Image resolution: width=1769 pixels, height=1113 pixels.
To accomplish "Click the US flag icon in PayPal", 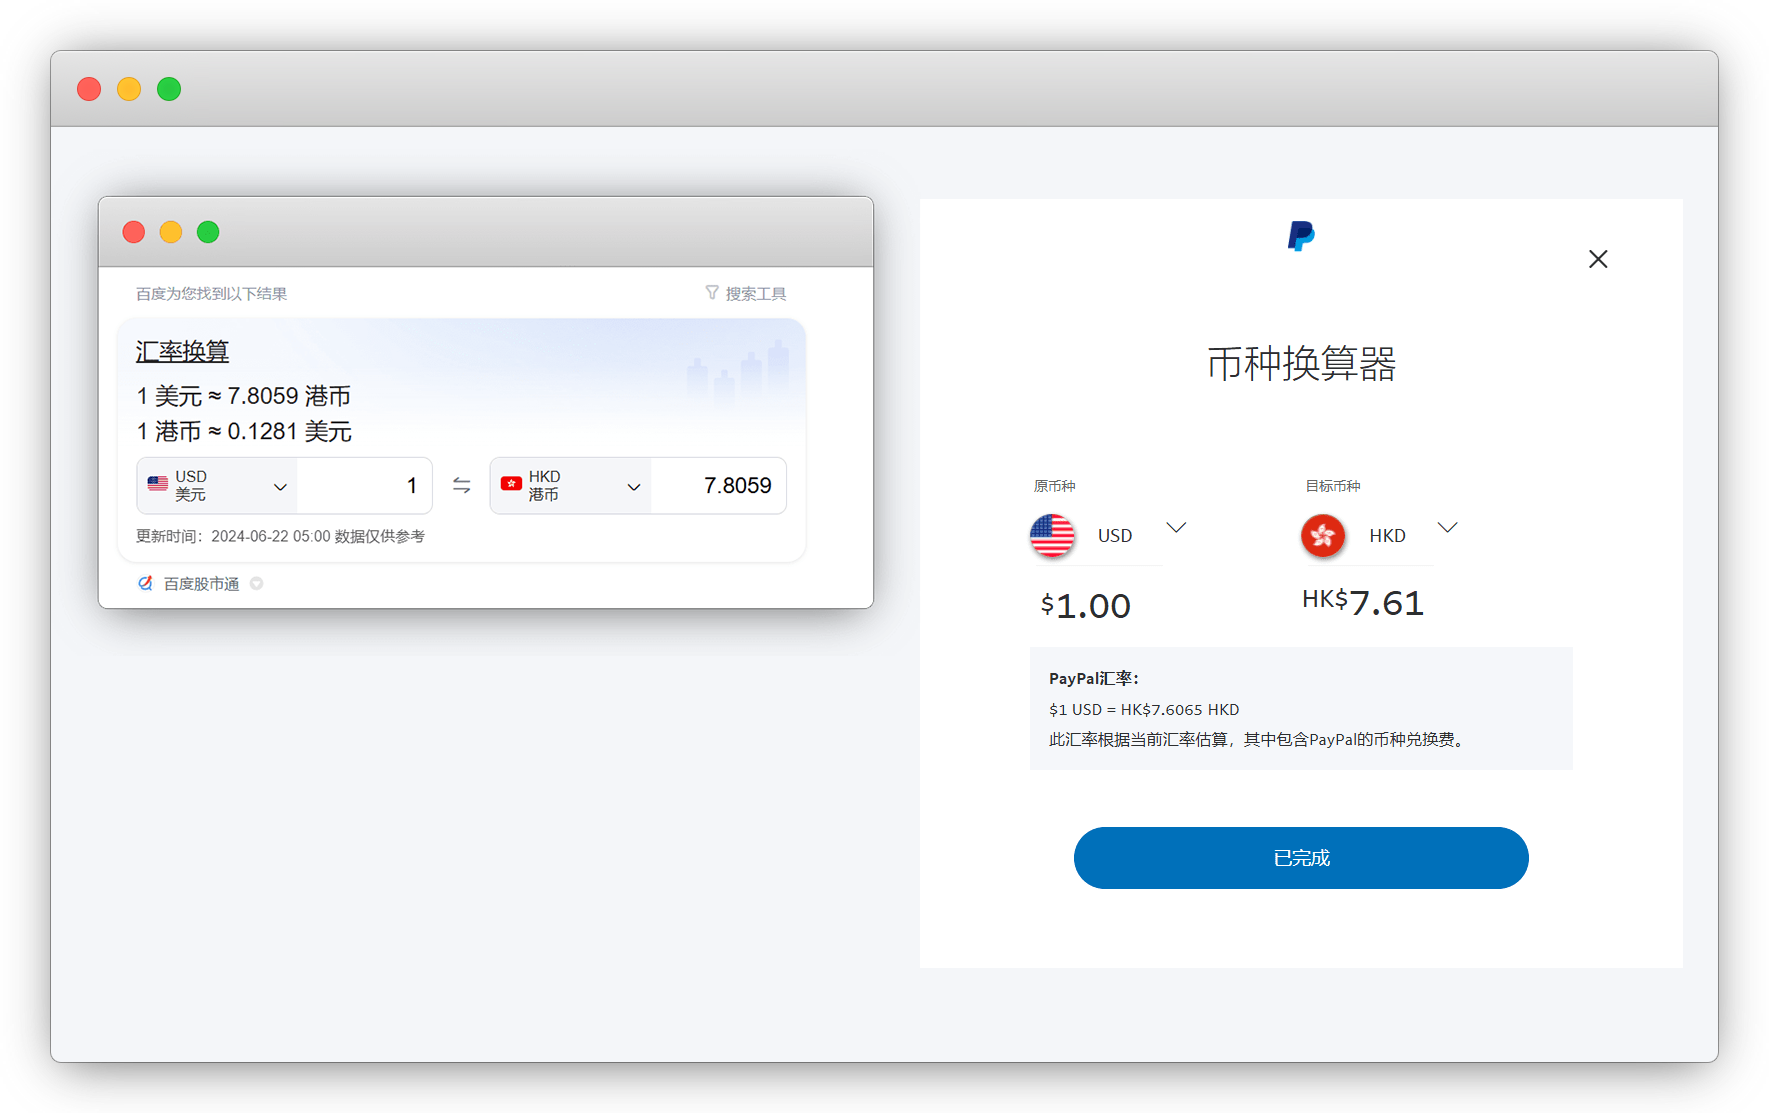I will pyautogui.click(x=1052, y=536).
